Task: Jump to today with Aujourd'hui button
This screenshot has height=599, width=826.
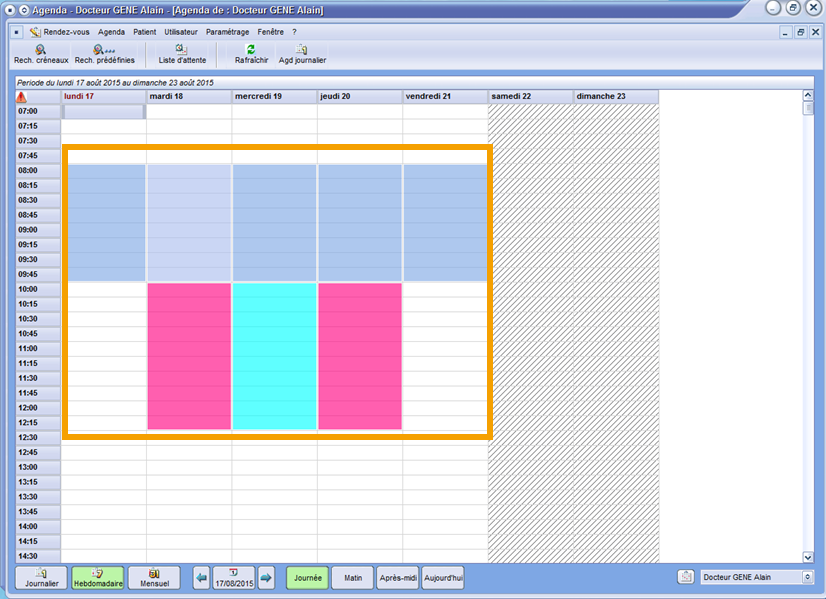Action: tap(443, 578)
